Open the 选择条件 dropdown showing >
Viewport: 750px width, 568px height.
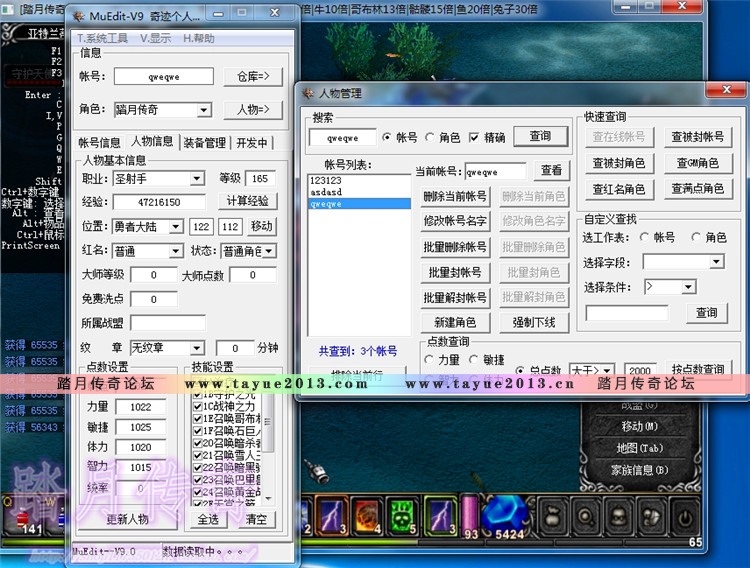point(687,287)
